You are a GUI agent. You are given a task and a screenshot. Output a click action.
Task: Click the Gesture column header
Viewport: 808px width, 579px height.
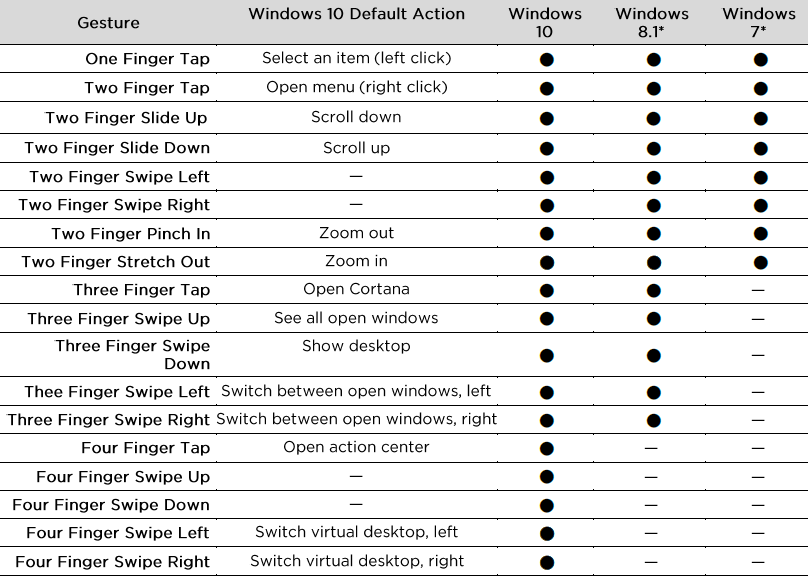coord(108,22)
